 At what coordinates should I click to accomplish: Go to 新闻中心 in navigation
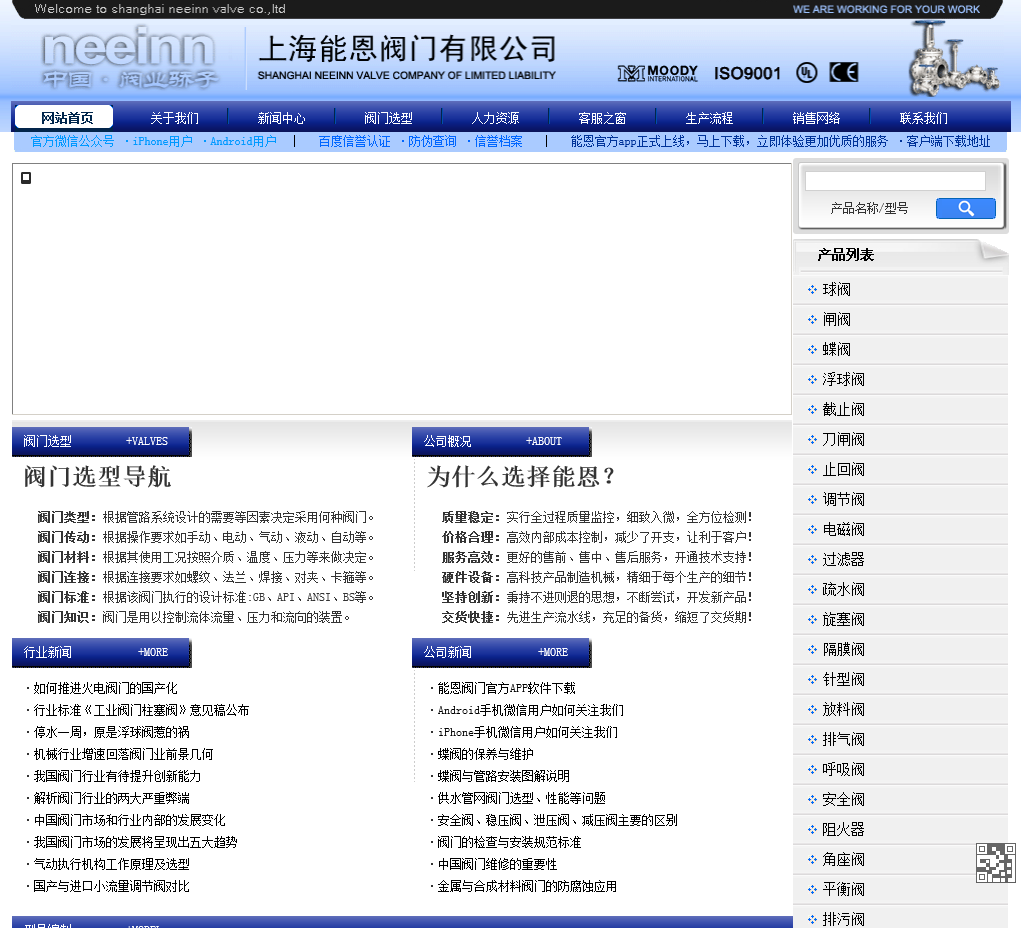(x=281, y=118)
